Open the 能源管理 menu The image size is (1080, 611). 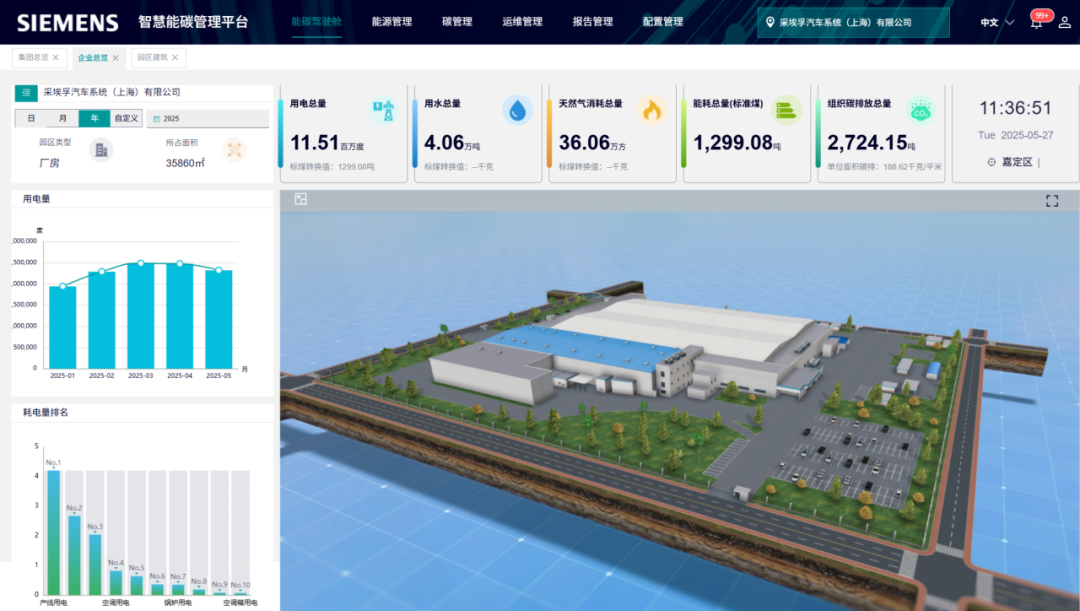point(391,22)
